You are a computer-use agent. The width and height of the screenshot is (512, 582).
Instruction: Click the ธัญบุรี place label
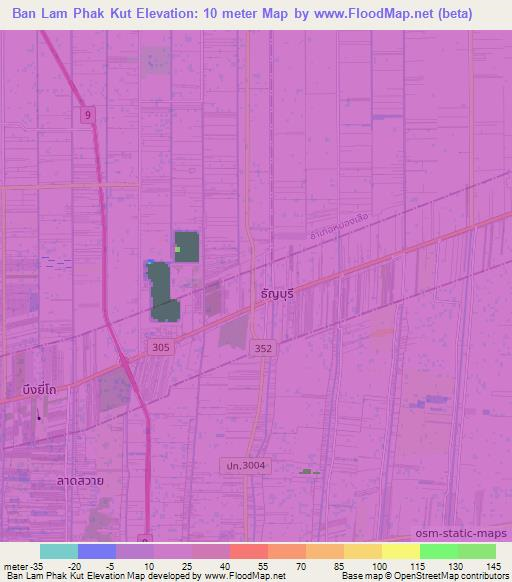click(x=277, y=294)
